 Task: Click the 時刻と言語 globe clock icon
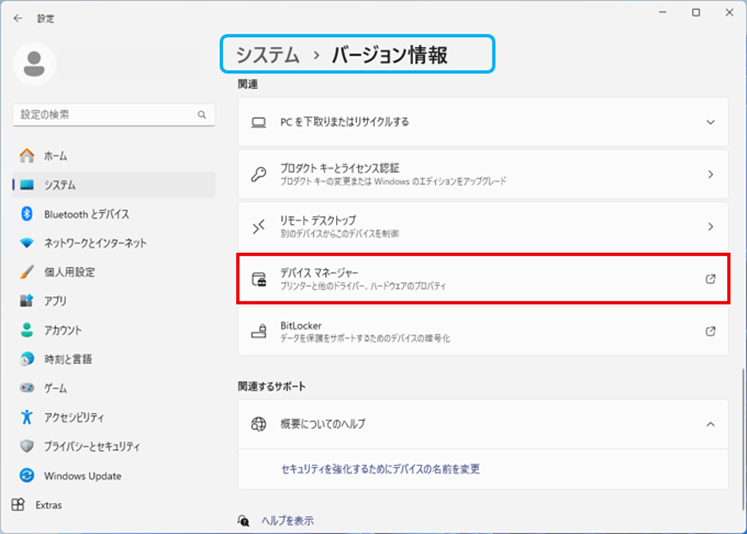(27, 359)
